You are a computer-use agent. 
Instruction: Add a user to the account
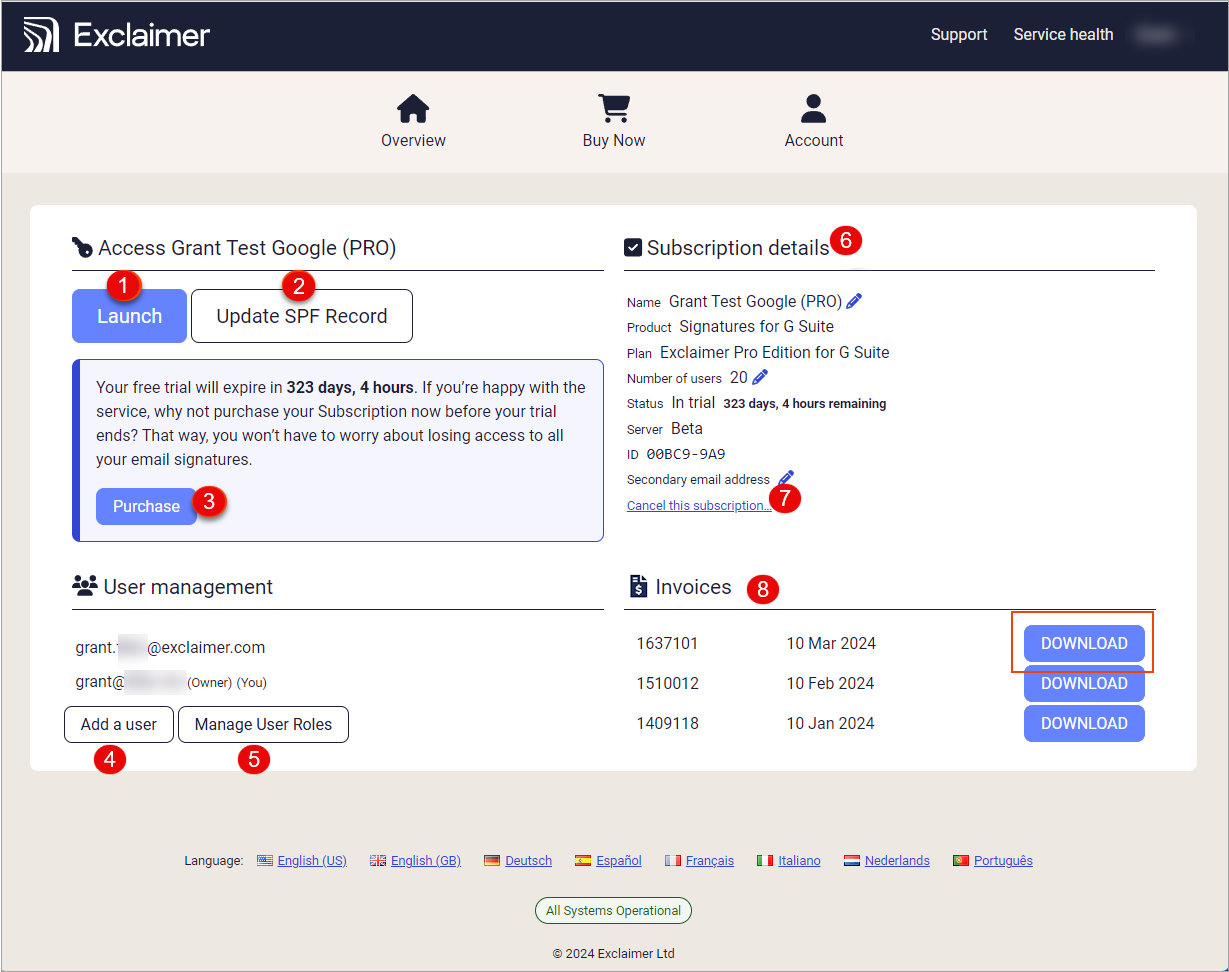tap(118, 724)
